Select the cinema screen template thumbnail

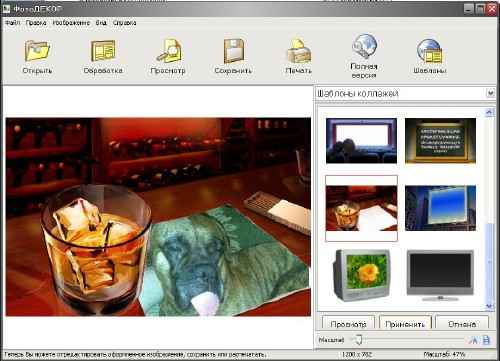(361, 141)
